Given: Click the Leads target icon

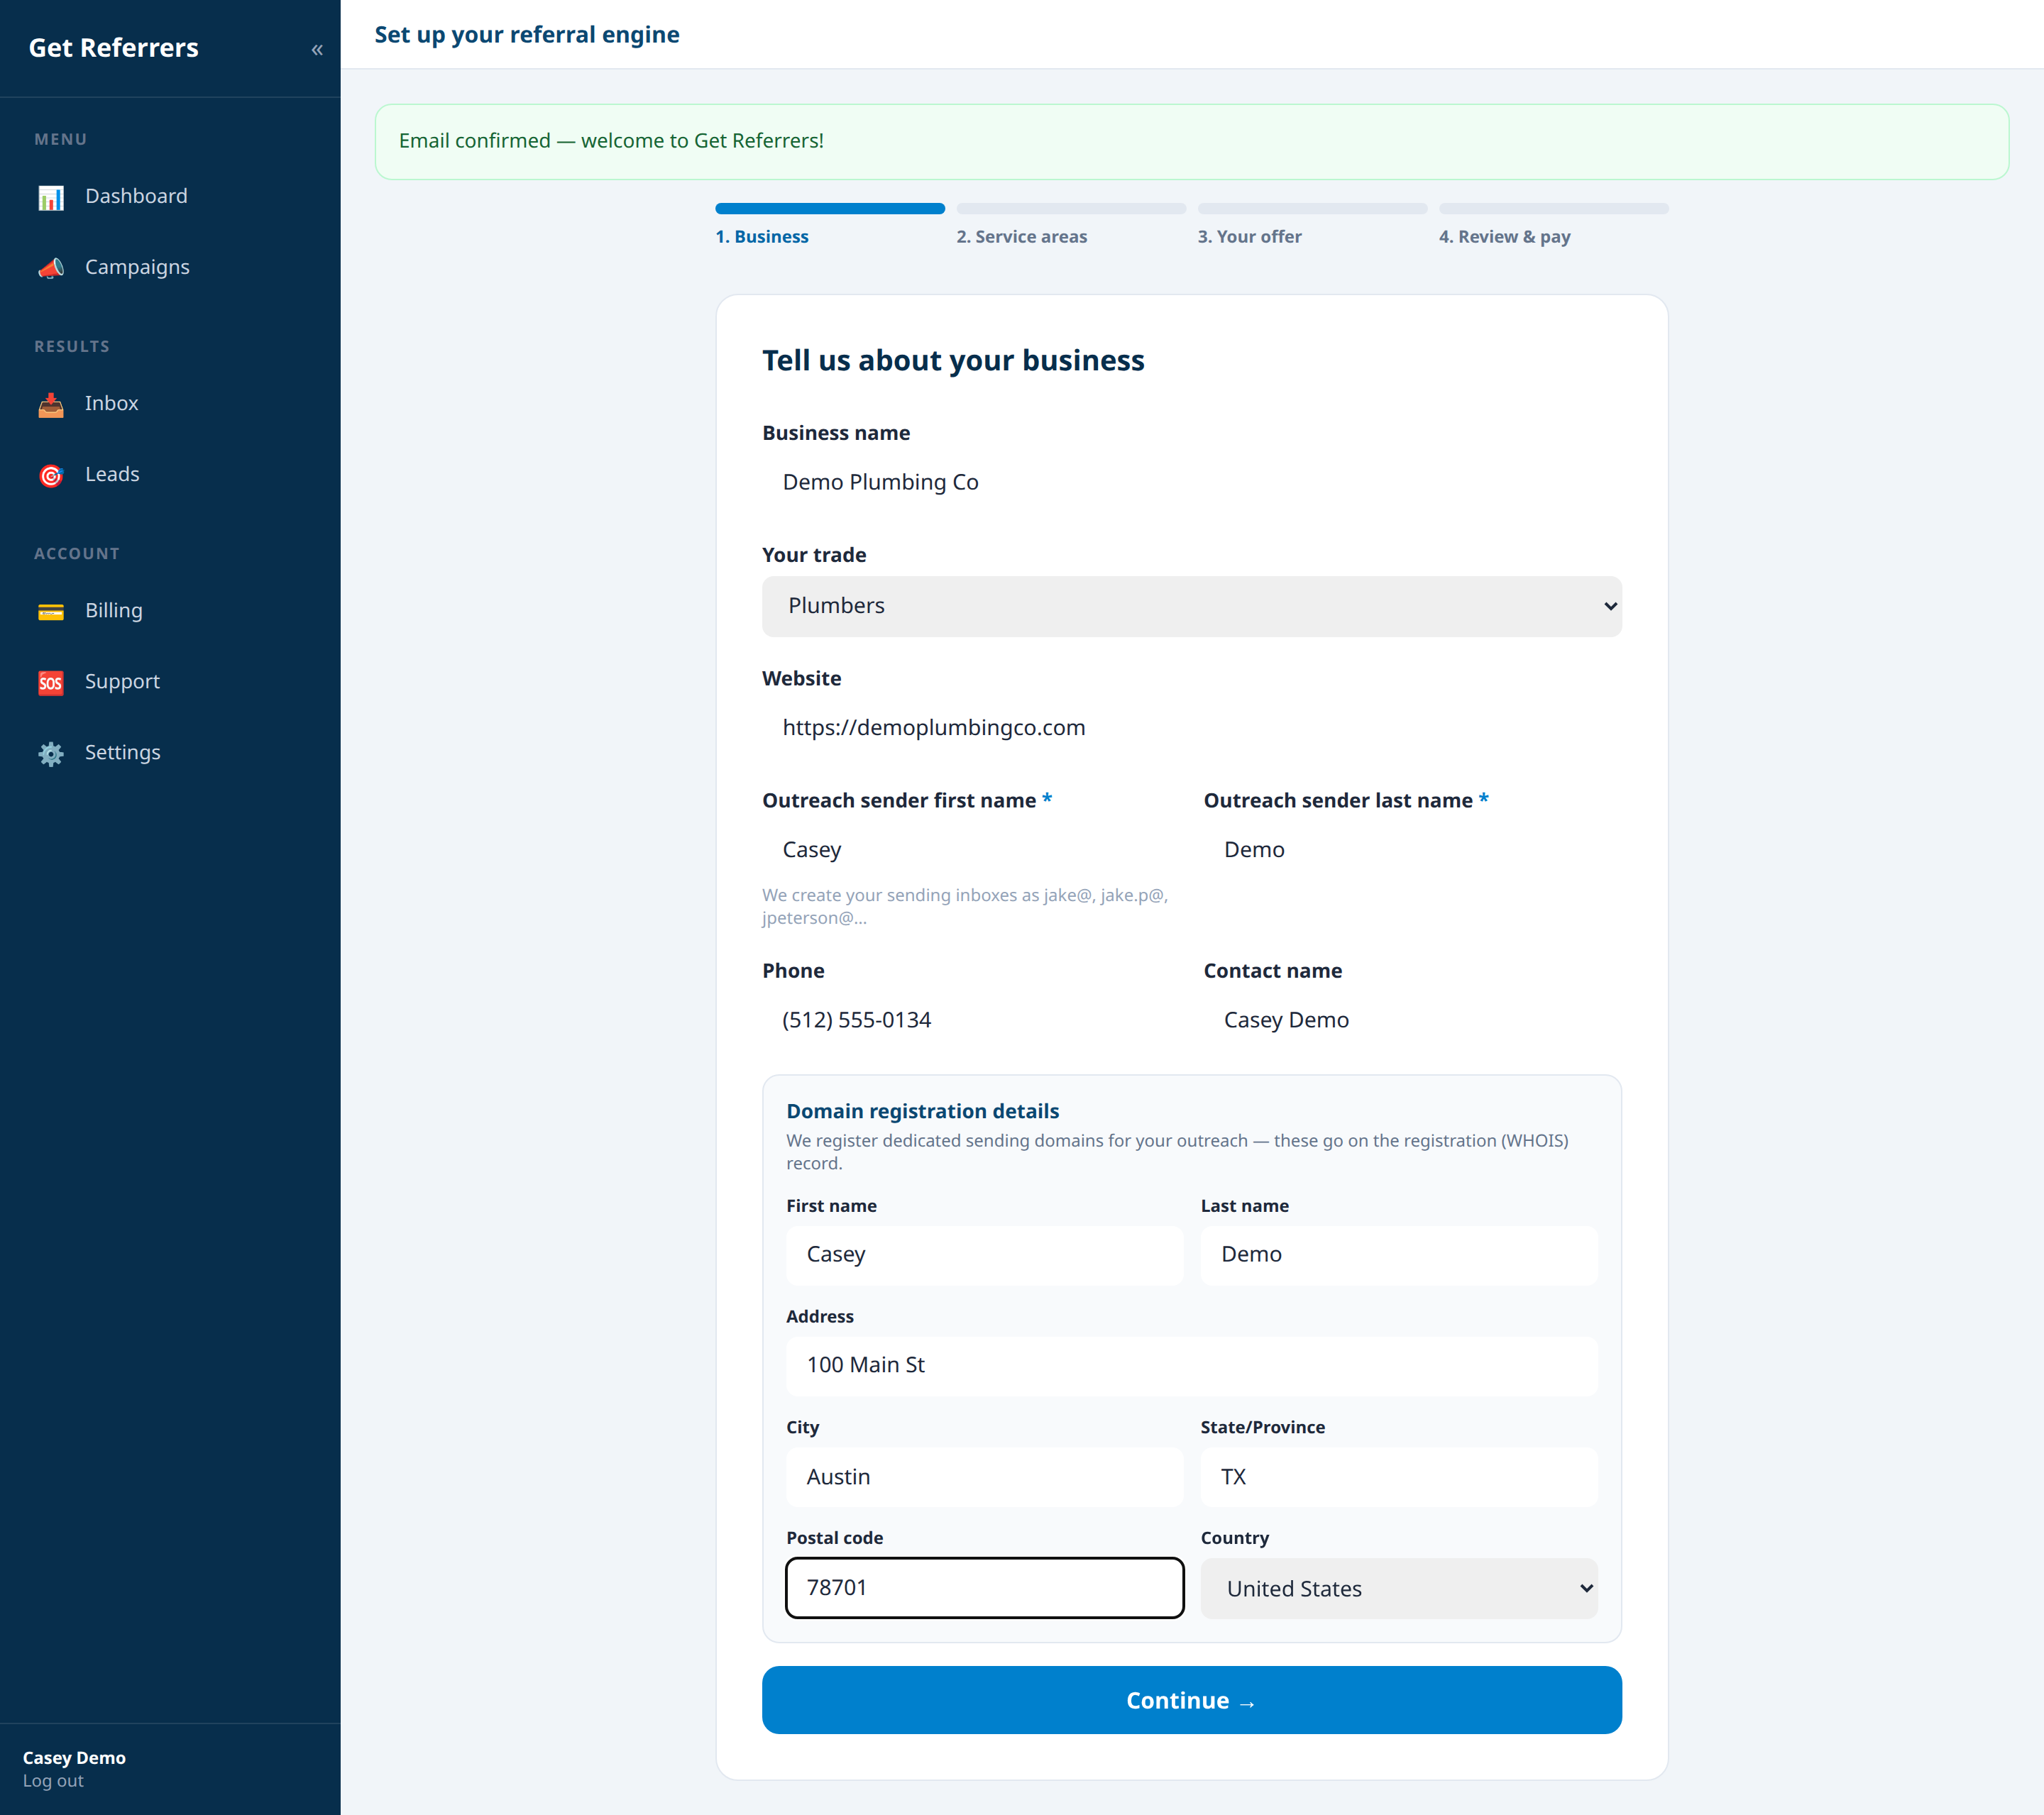Looking at the screenshot, I should tap(51, 475).
